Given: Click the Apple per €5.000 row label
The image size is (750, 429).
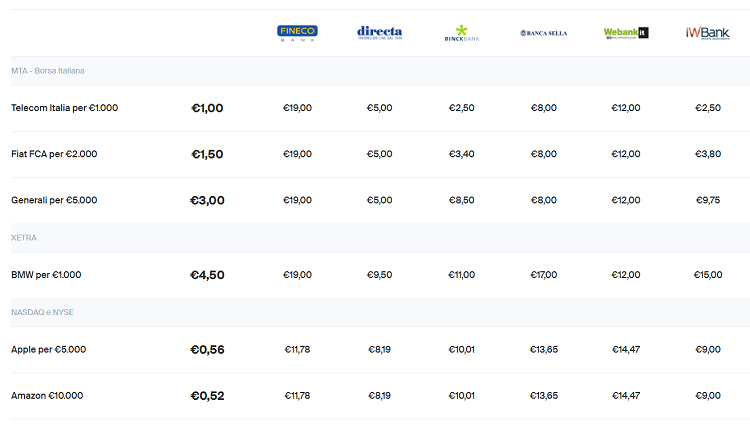Looking at the screenshot, I should tap(49, 350).
